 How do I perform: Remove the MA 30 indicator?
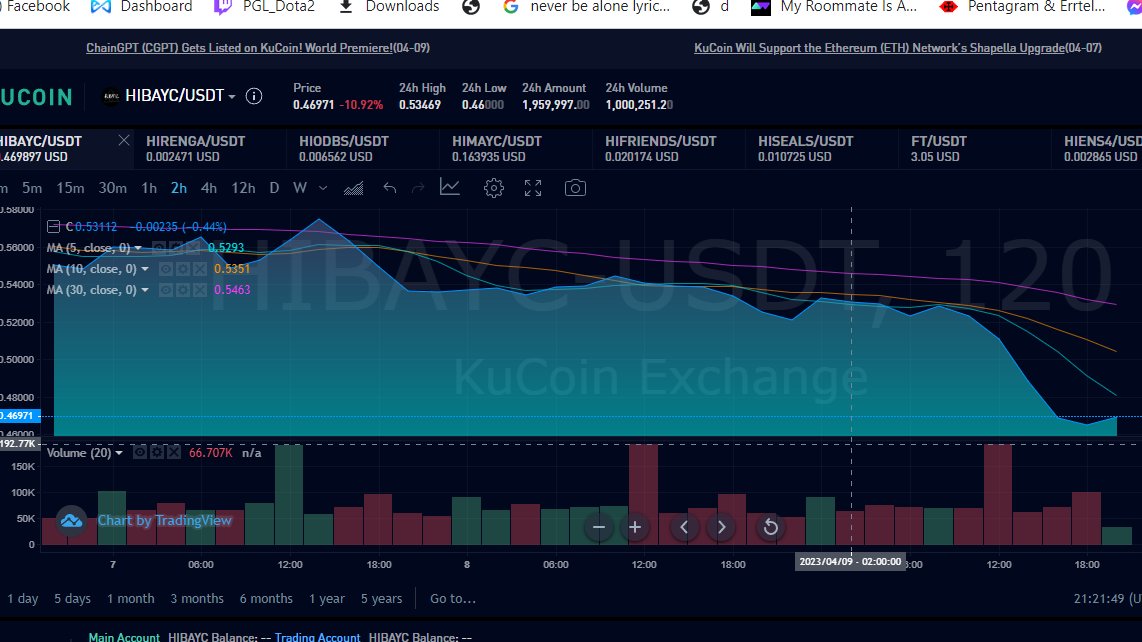click(200, 290)
